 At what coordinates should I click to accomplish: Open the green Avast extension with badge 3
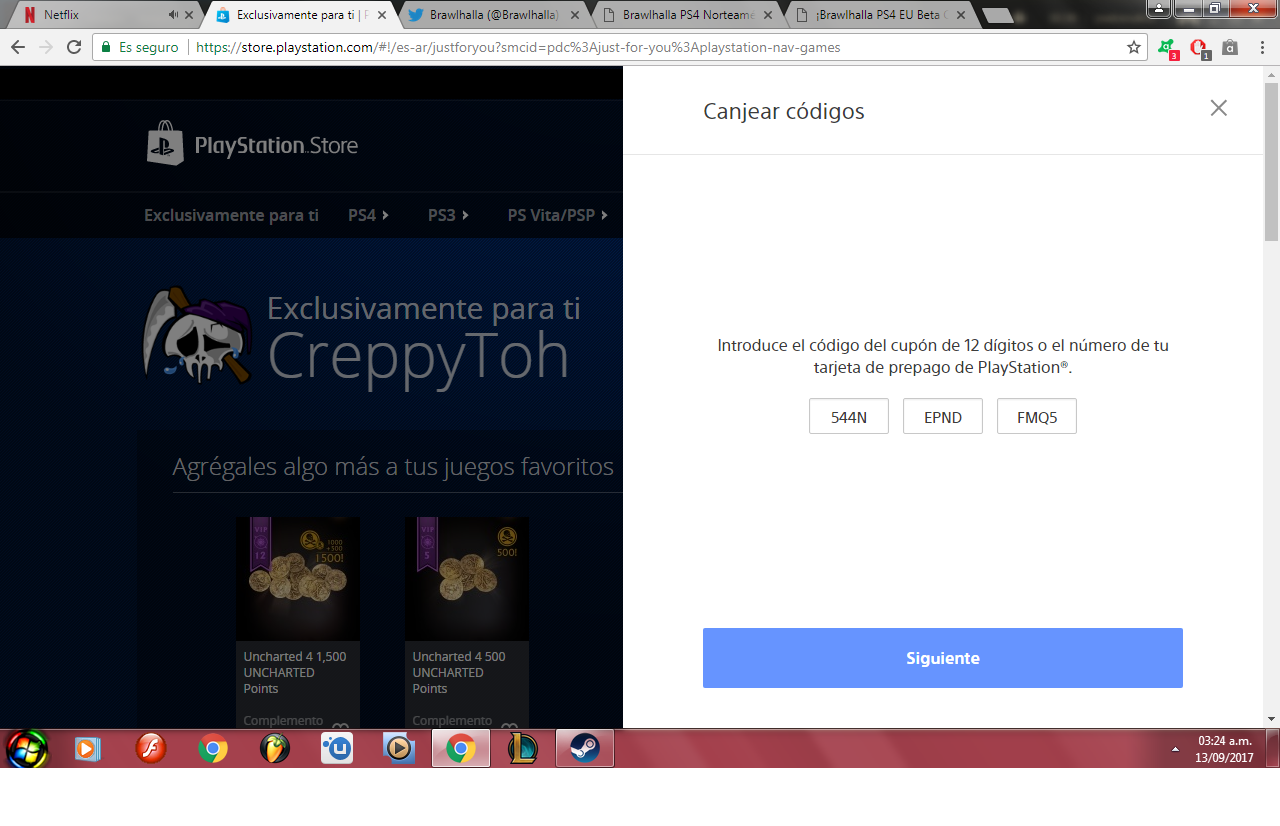(x=1166, y=47)
